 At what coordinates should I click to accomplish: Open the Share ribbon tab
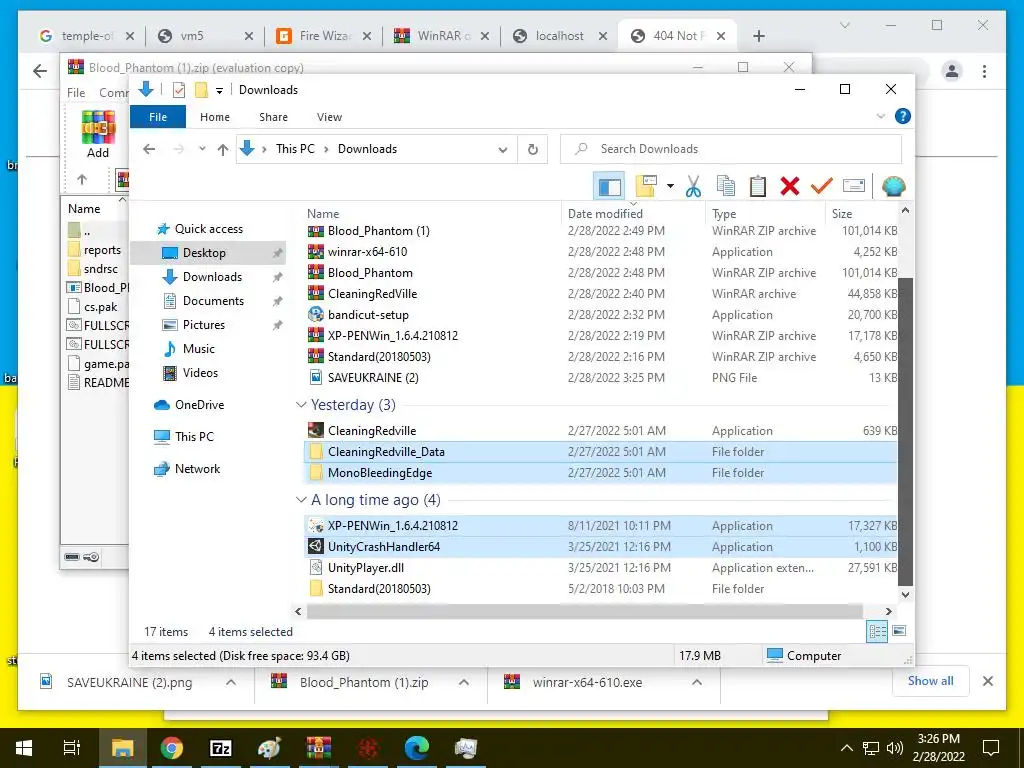(273, 117)
